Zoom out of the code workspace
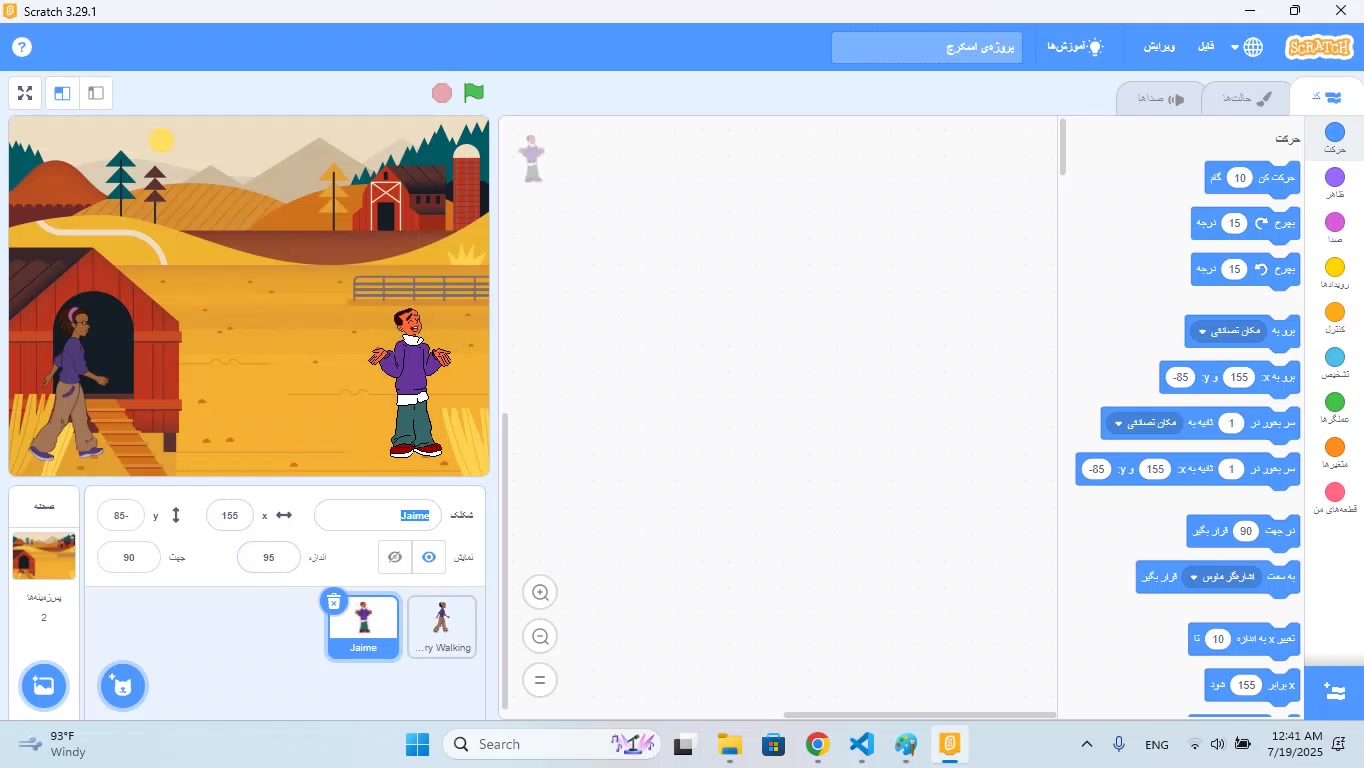This screenshot has height=768, width=1364. [x=540, y=637]
